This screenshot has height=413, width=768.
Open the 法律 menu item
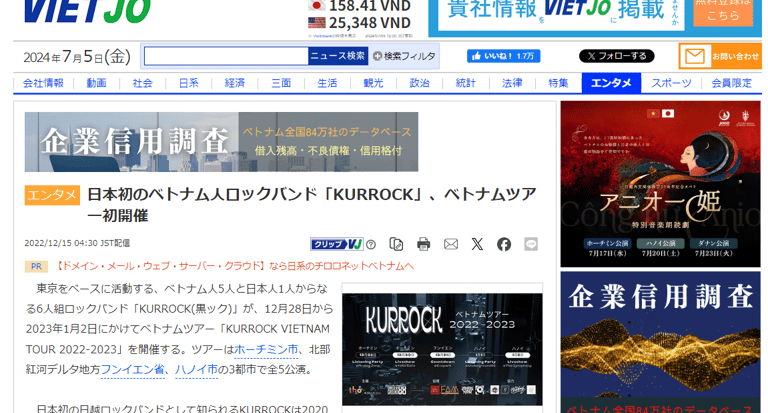point(512,83)
